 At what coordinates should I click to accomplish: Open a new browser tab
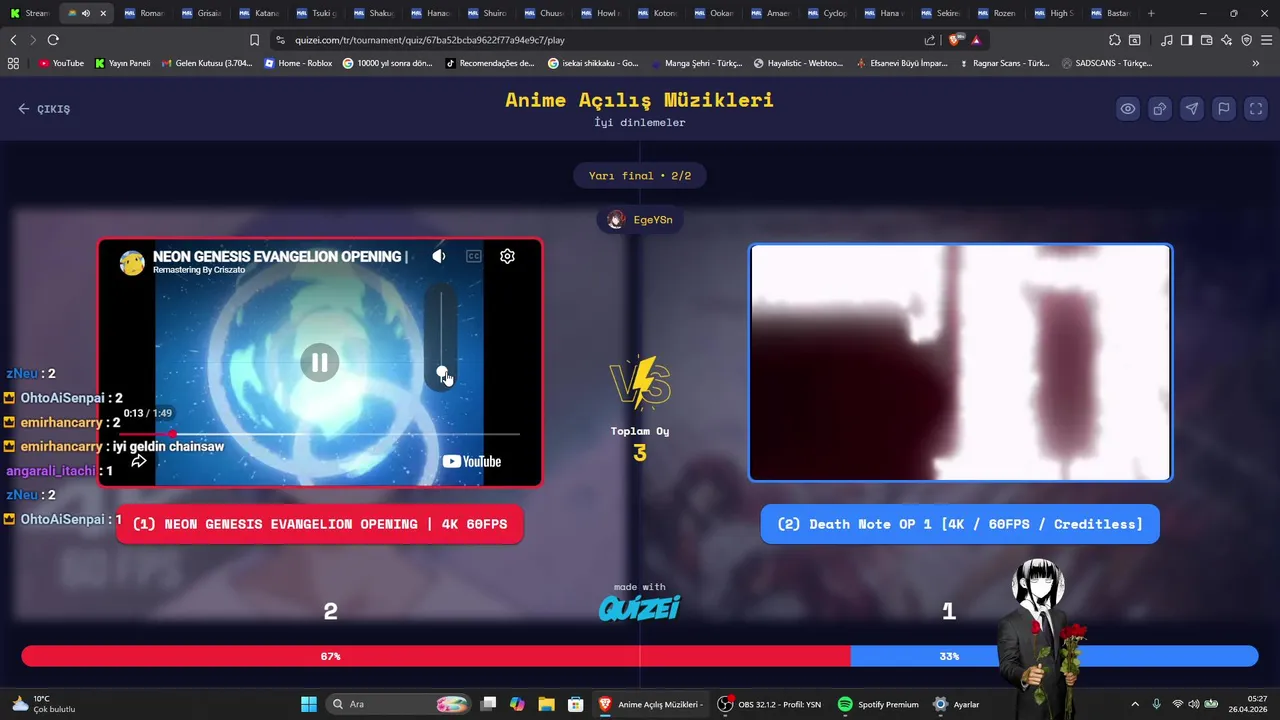click(1151, 13)
